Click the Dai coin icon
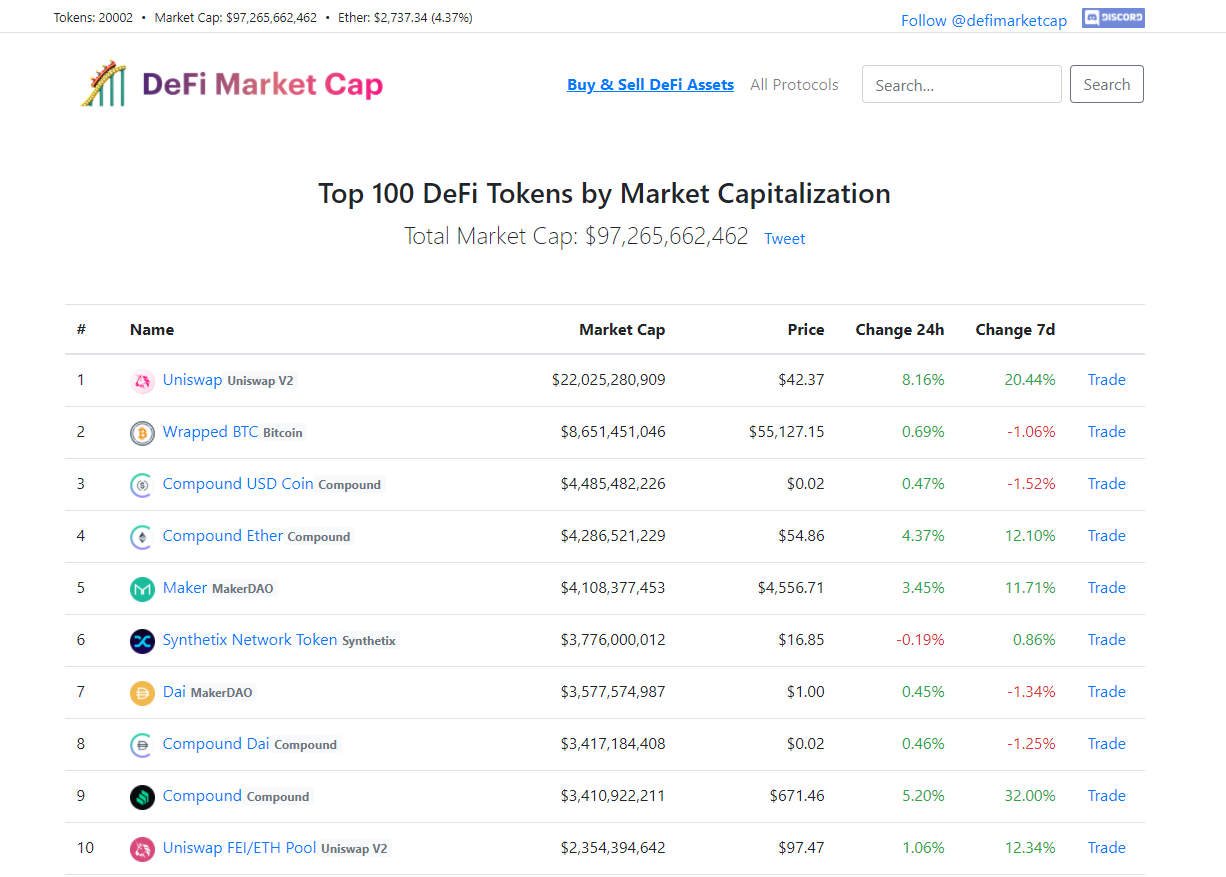 [142, 693]
